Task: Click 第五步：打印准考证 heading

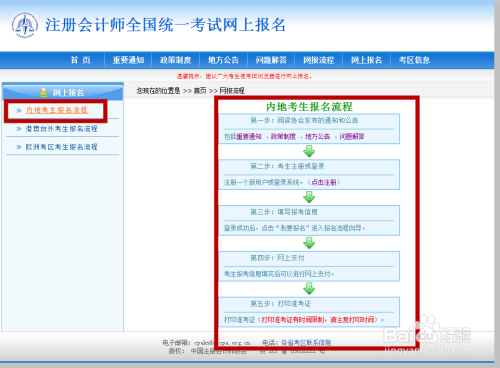Action: coord(281,304)
